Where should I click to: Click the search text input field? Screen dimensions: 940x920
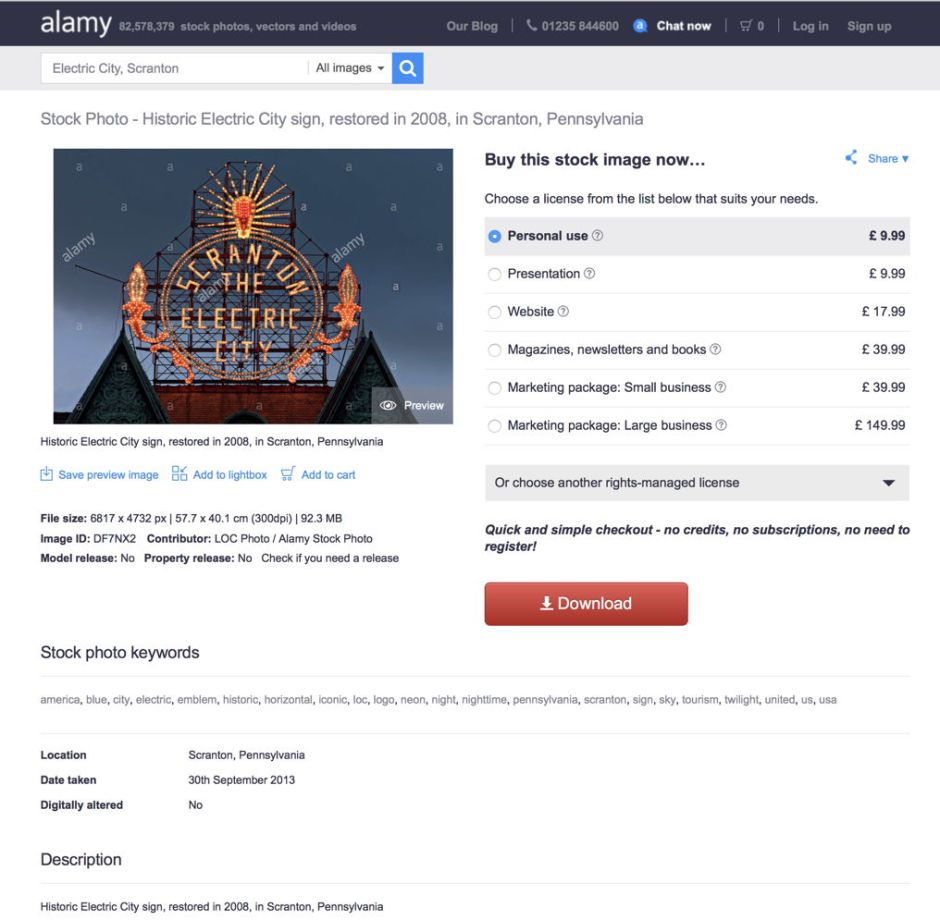tap(175, 68)
